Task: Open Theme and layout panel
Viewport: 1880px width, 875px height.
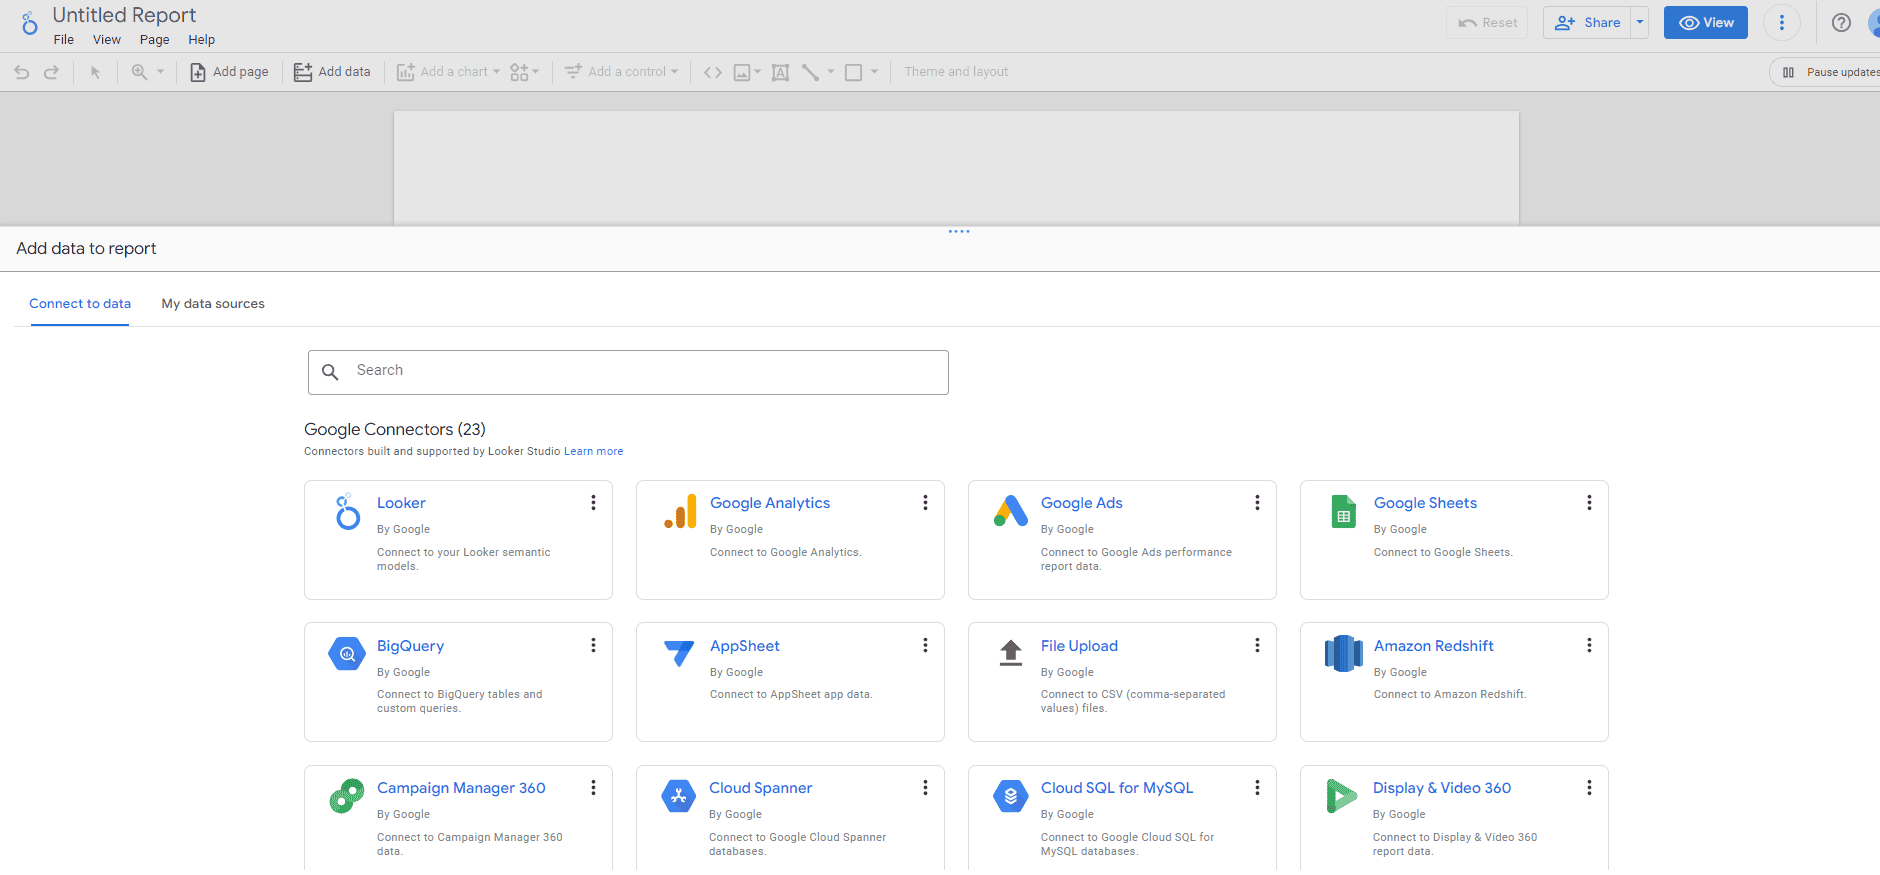Action: pyautogui.click(x=956, y=72)
